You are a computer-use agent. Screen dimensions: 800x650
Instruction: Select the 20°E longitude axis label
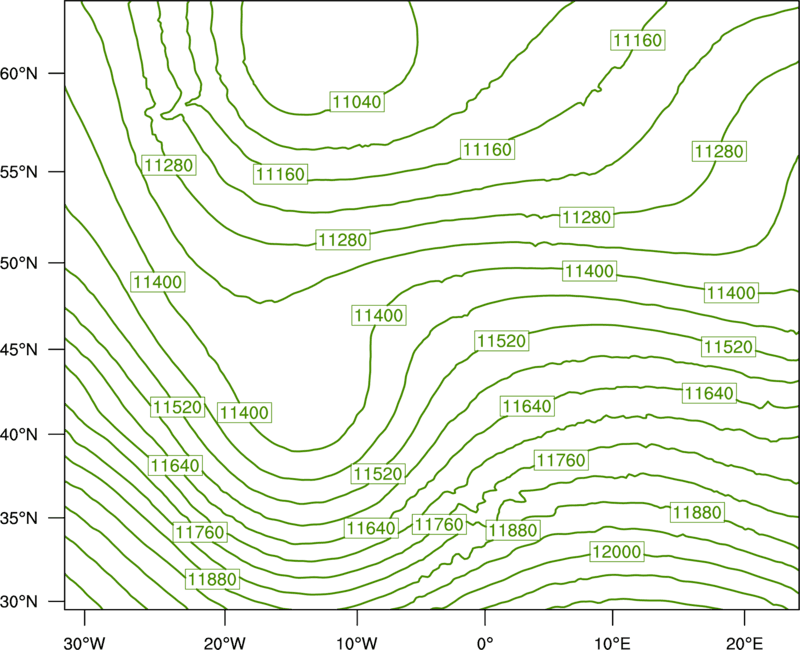point(744,643)
